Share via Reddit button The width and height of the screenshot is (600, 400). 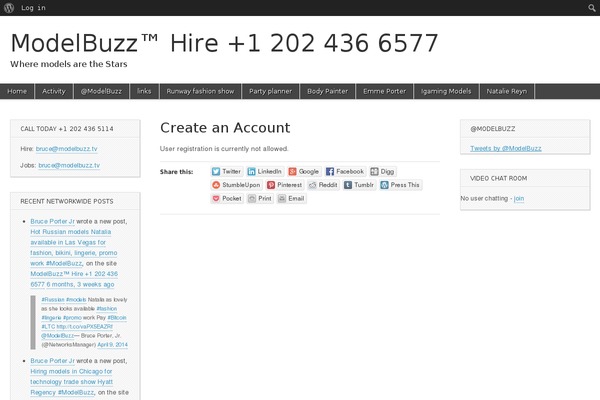click(x=323, y=185)
